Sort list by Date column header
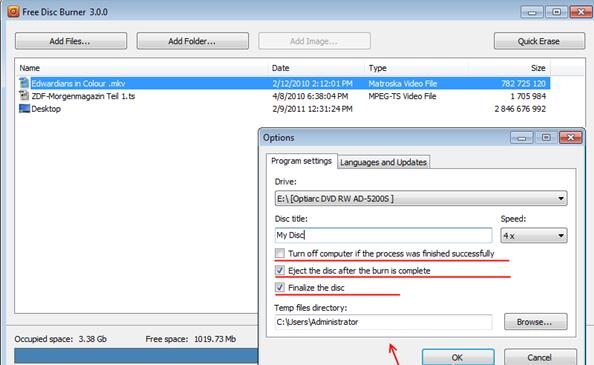 tap(280, 68)
